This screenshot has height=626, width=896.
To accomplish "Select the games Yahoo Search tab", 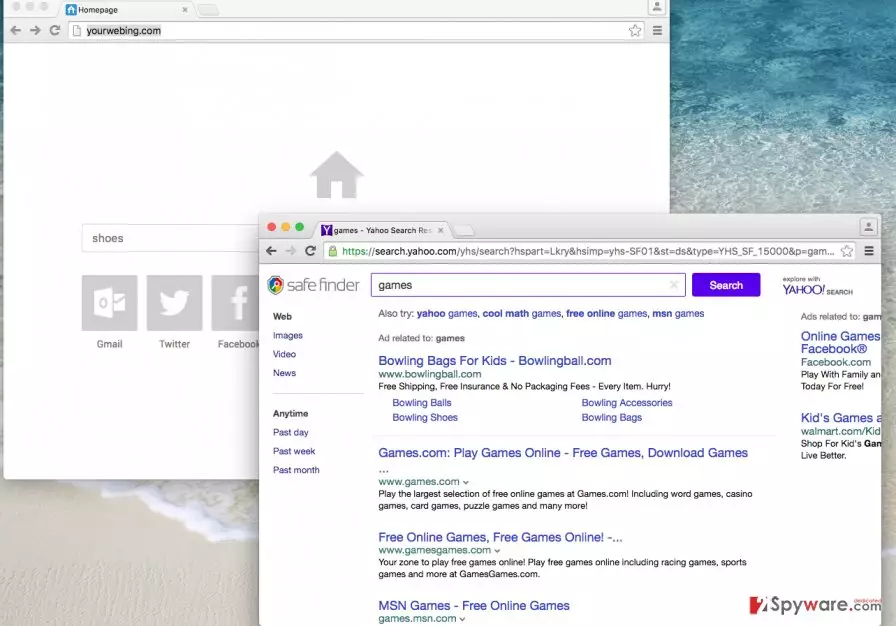I will click(x=382, y=230).
